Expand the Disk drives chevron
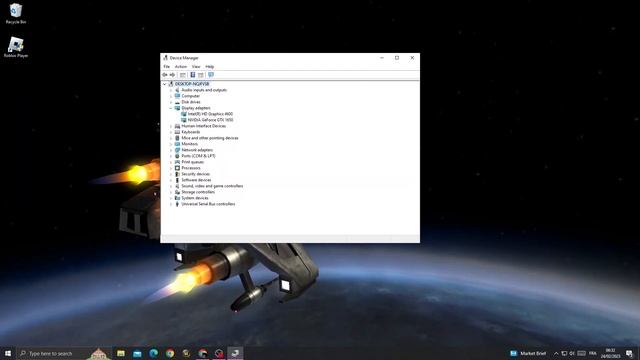 [x=171, y=102]
